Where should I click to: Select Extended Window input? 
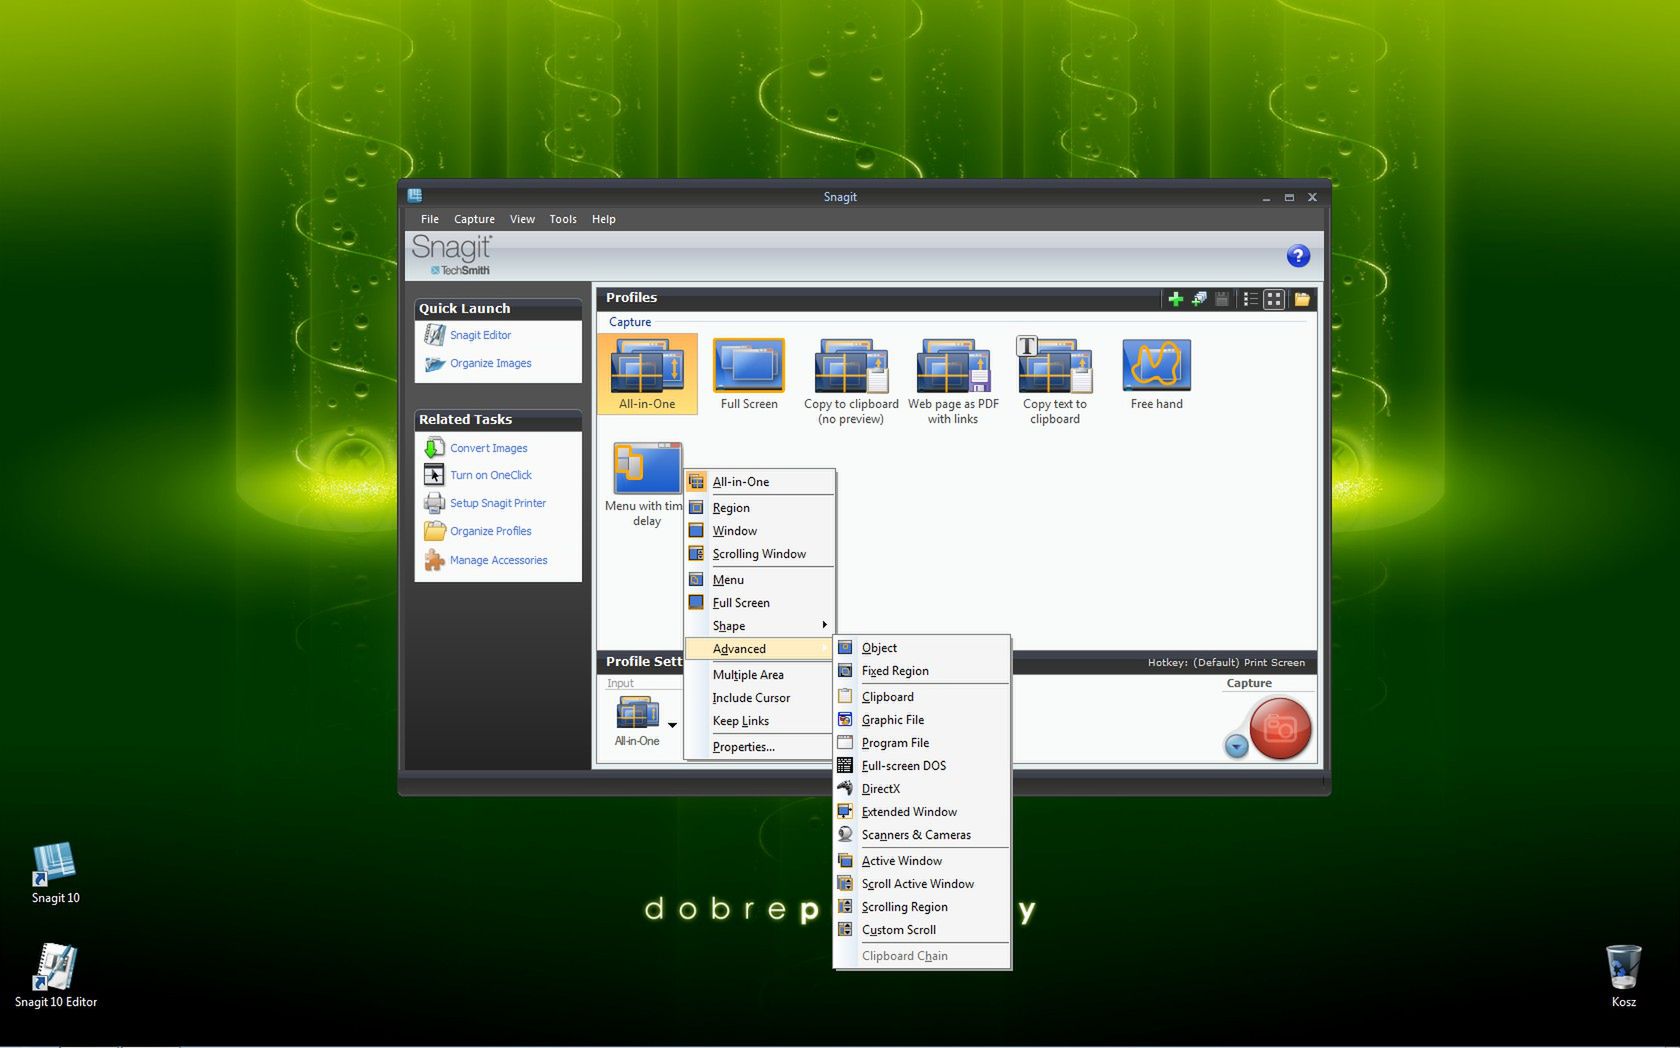pyautogui.click(x=922, y=812)
